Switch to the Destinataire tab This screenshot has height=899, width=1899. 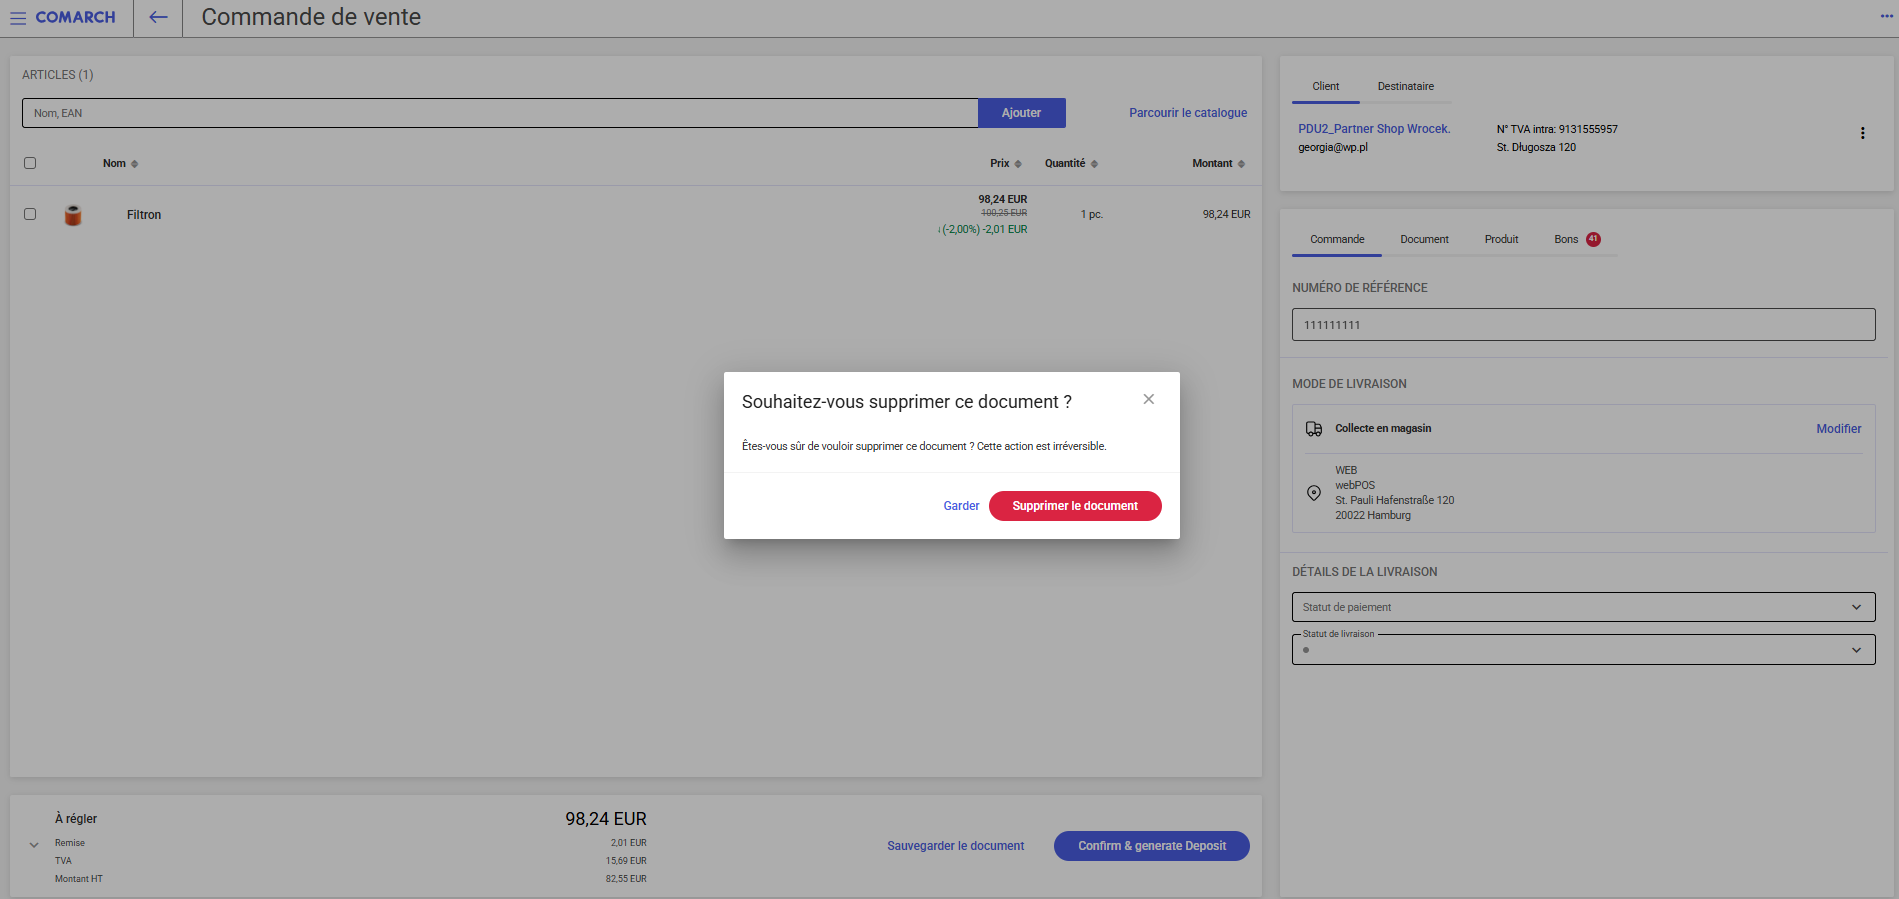pos(1405,87)
